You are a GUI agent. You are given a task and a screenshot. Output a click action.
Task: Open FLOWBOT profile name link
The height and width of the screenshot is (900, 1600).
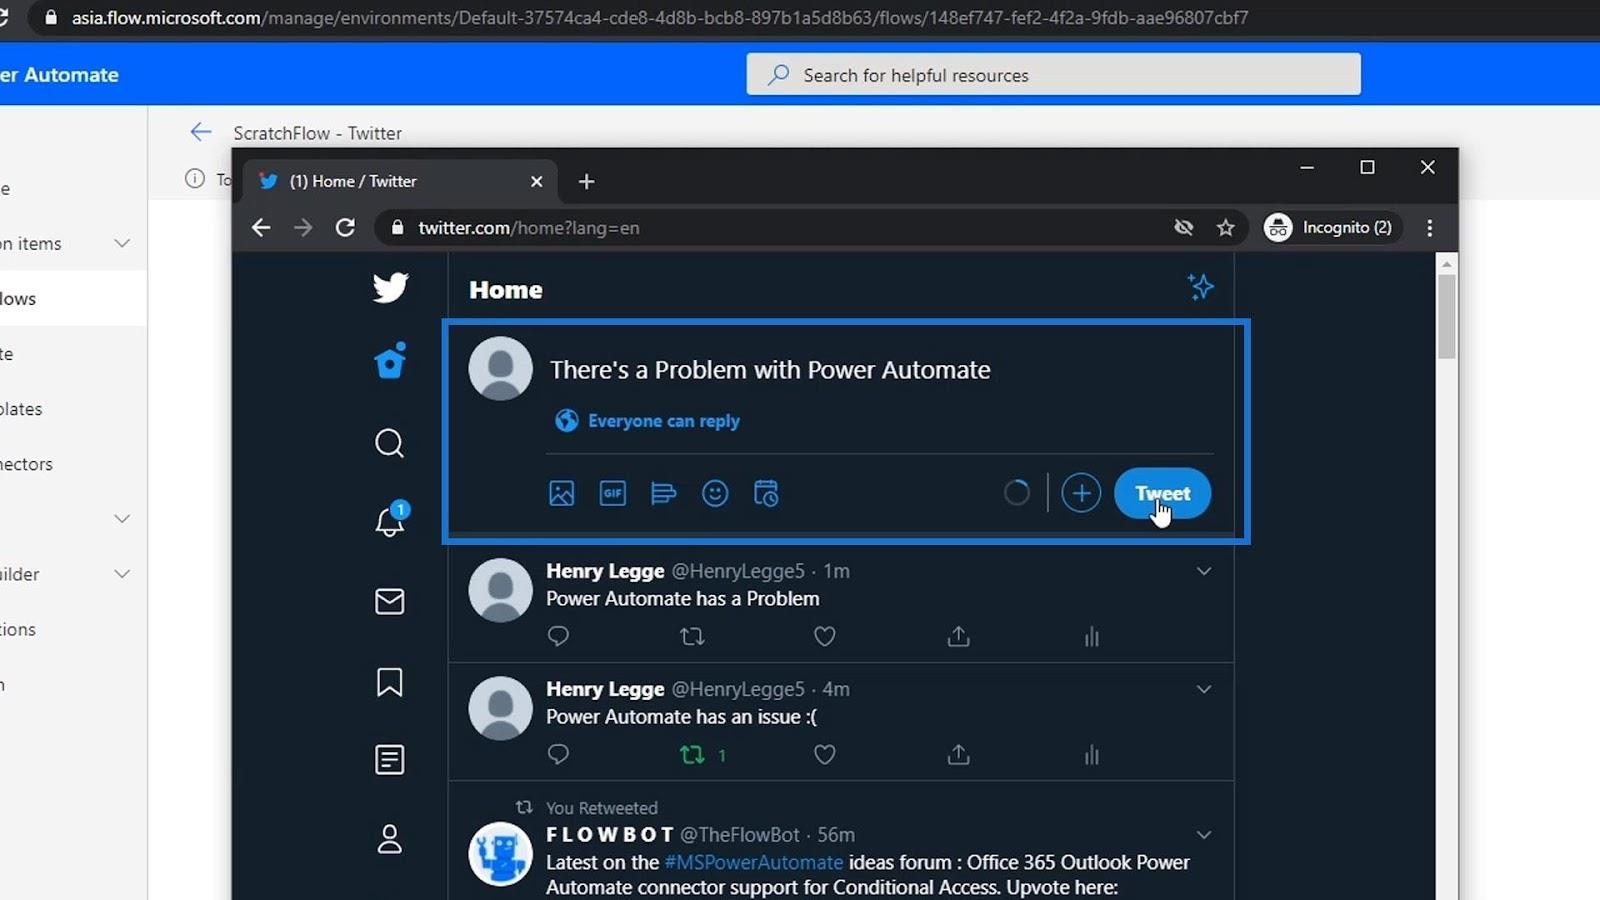tap(610, 835)
